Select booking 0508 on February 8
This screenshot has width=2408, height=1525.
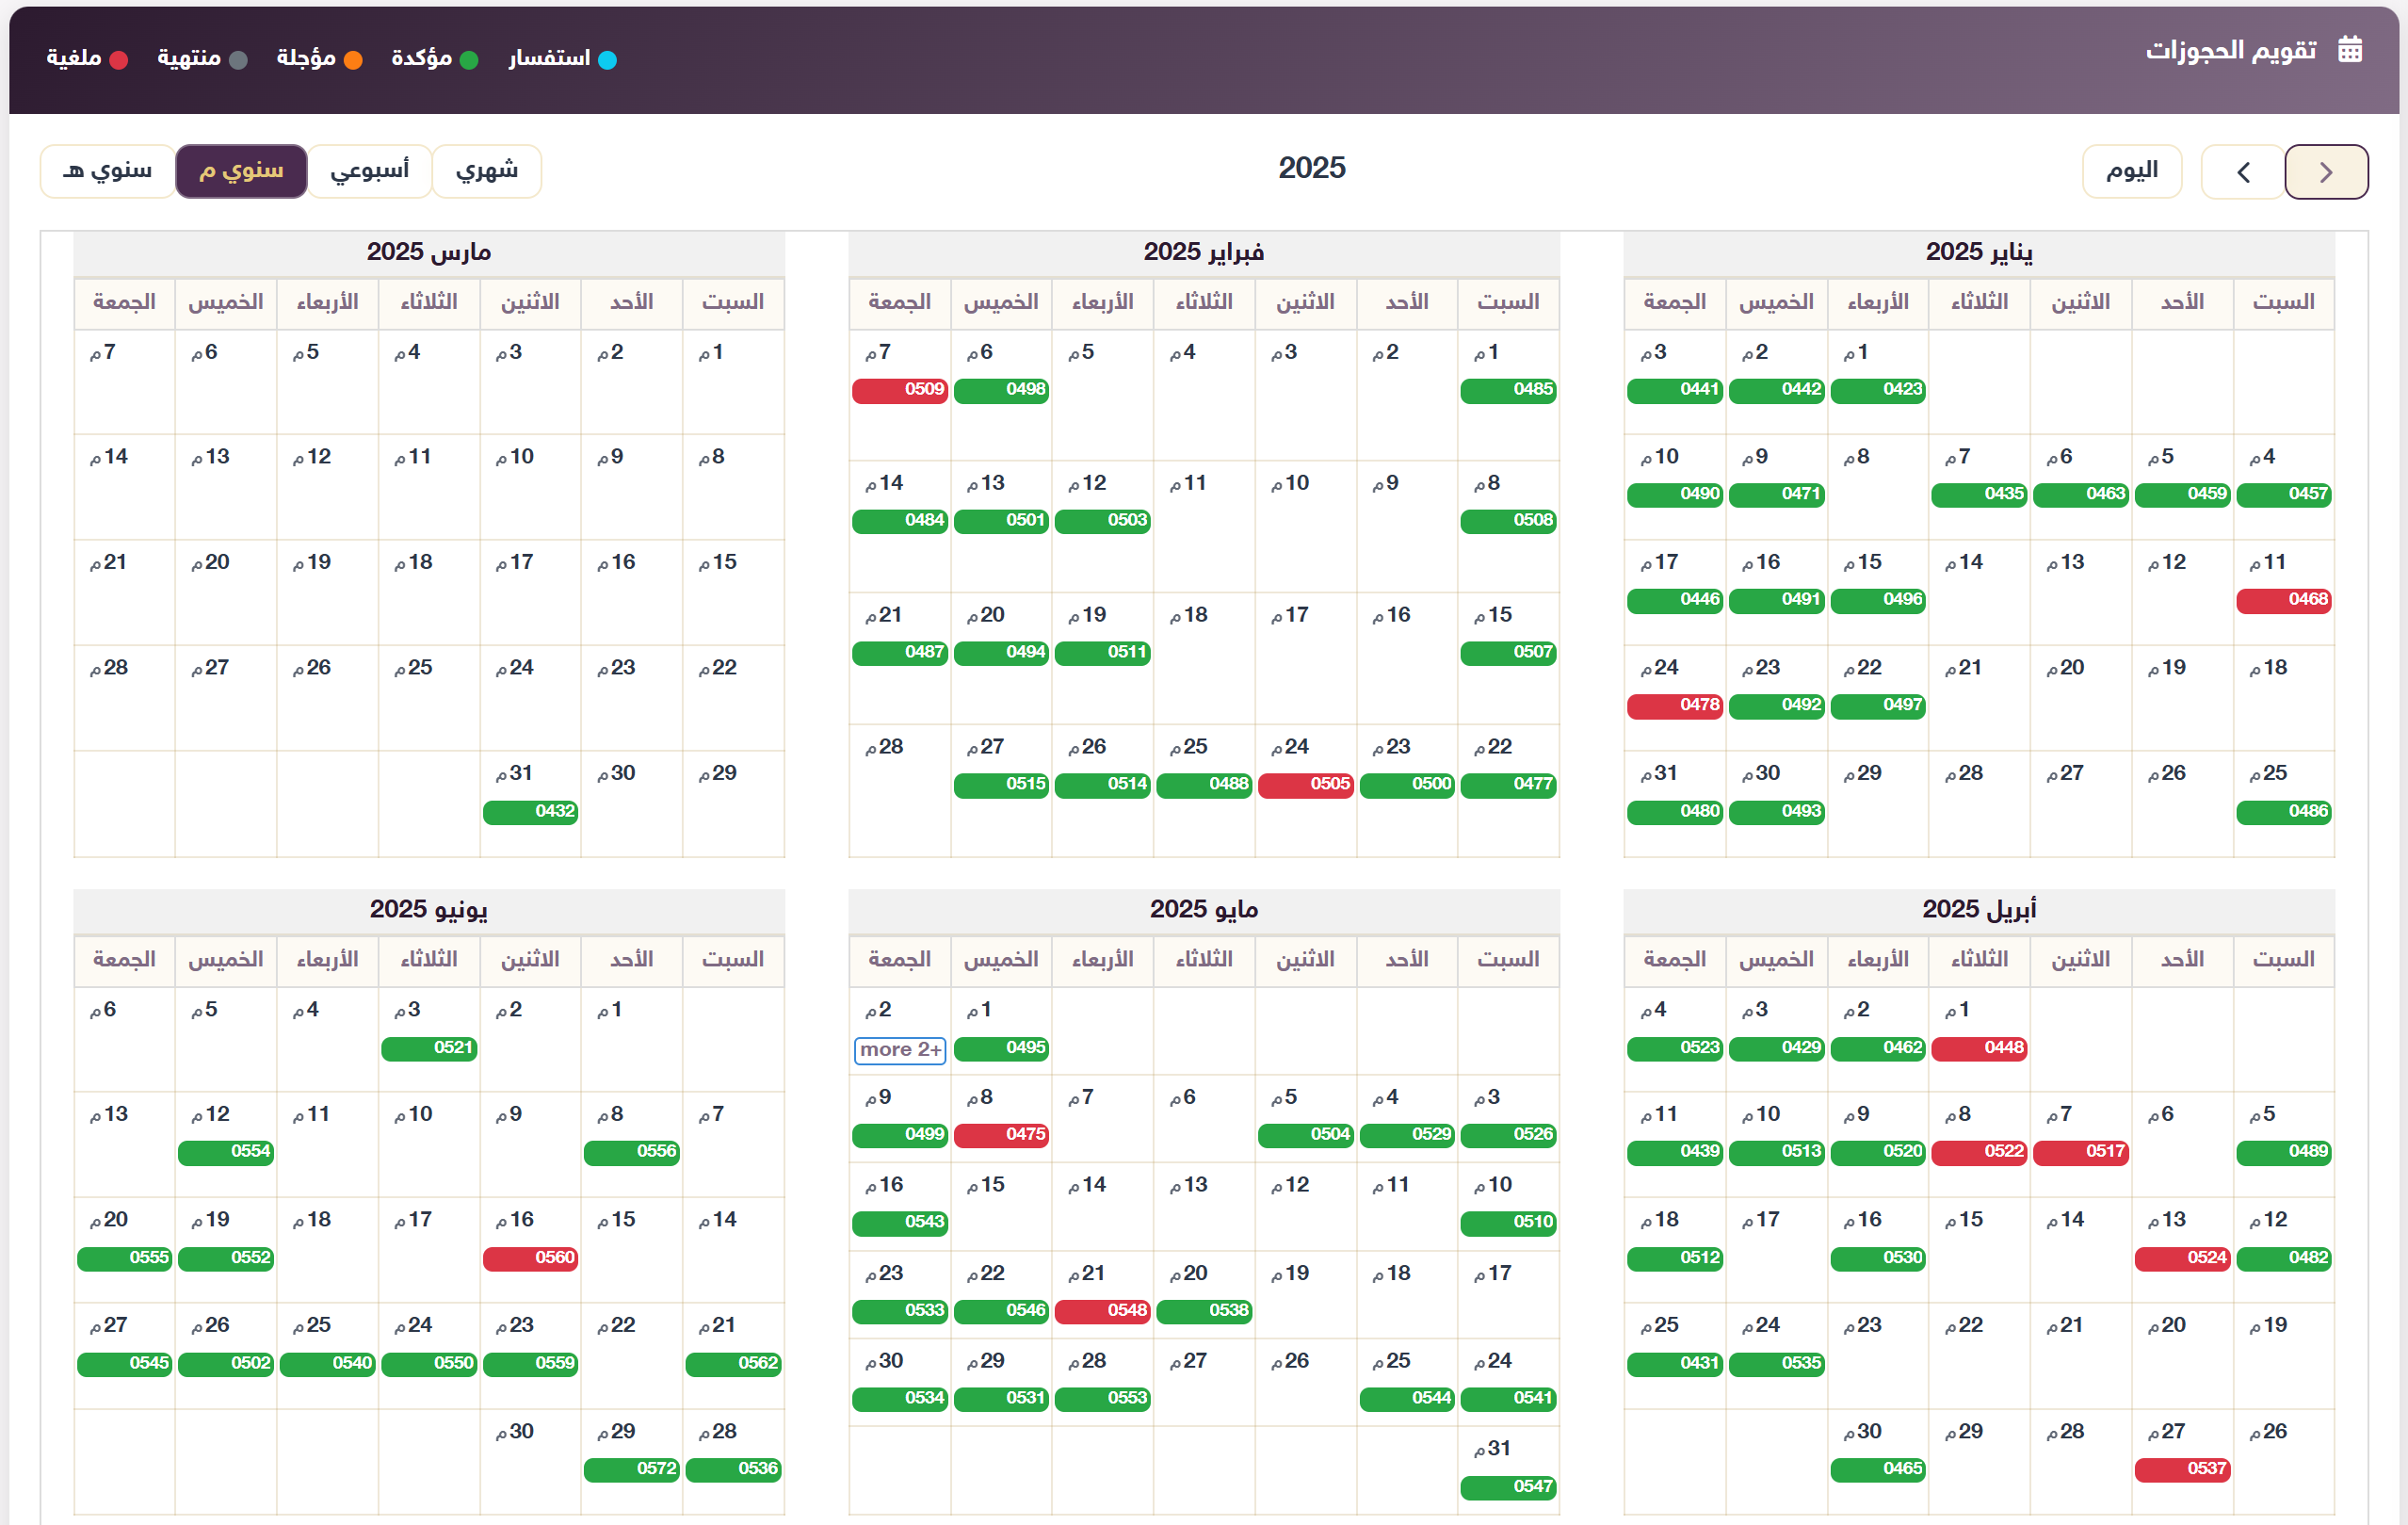tap(1508, 521)
